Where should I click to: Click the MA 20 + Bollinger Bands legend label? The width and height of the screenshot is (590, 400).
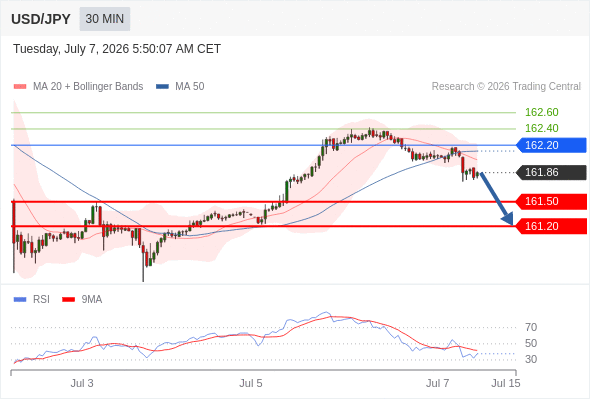click(x=88, y=87)
